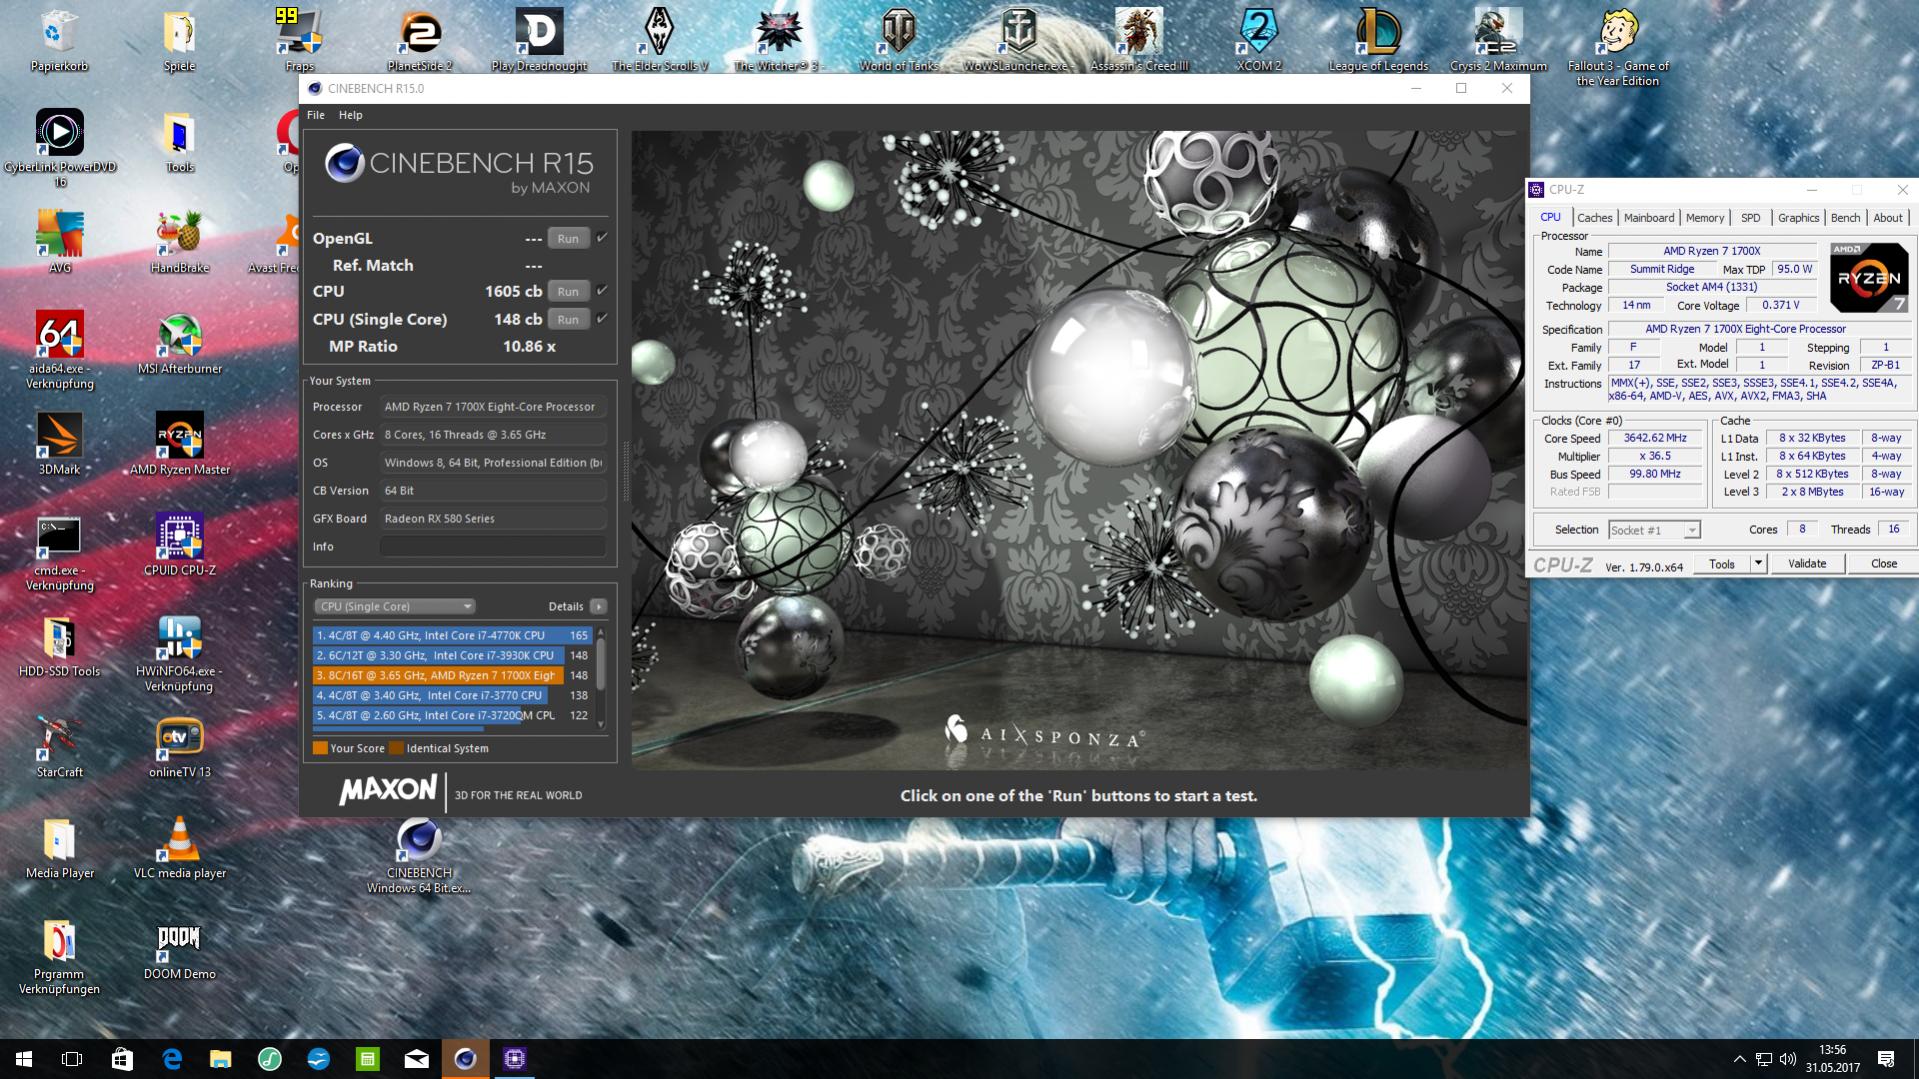Open Task View on the taskbar
This screenshot has width=1919, height=1079.
[72, 1059]
